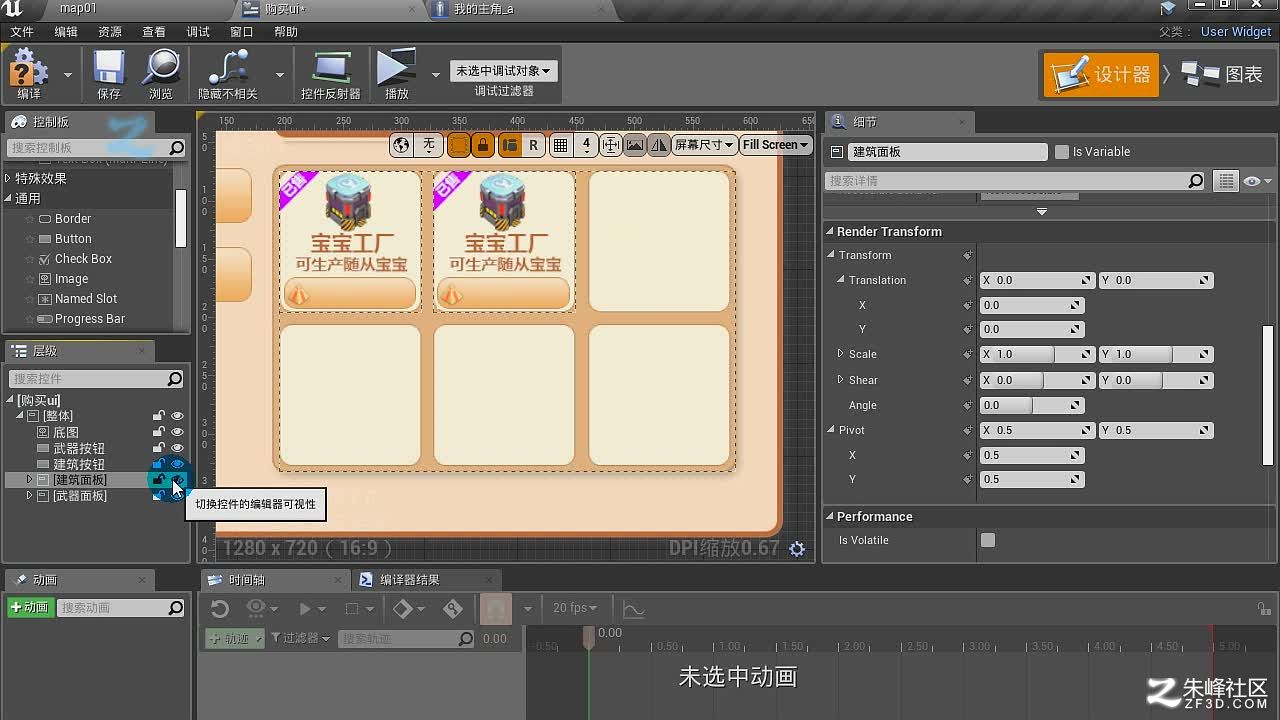Image resolution: width=1280 pixels, height=720 pixels.
Task: Open the 20 fps dropdown
Action: [575, 608]
